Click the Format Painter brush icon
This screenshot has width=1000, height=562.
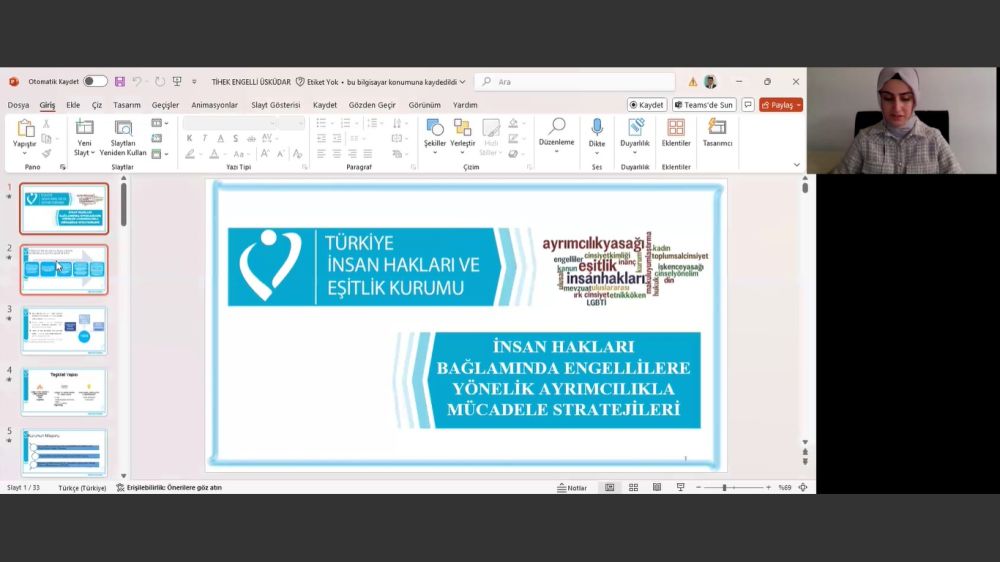point(46,153)
